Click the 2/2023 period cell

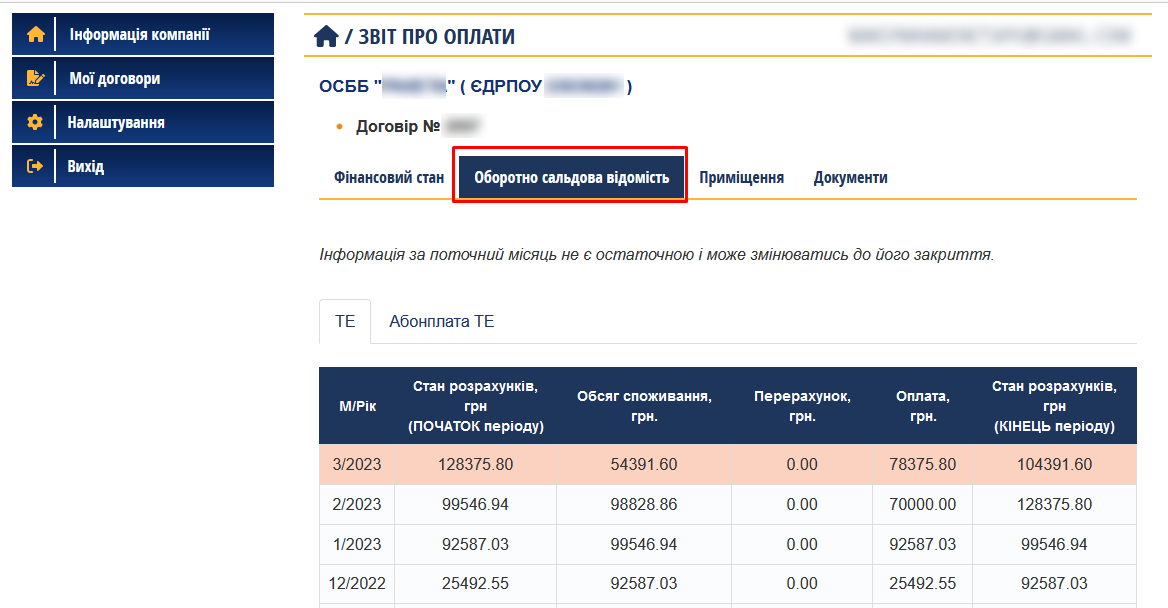coord(356,505)
